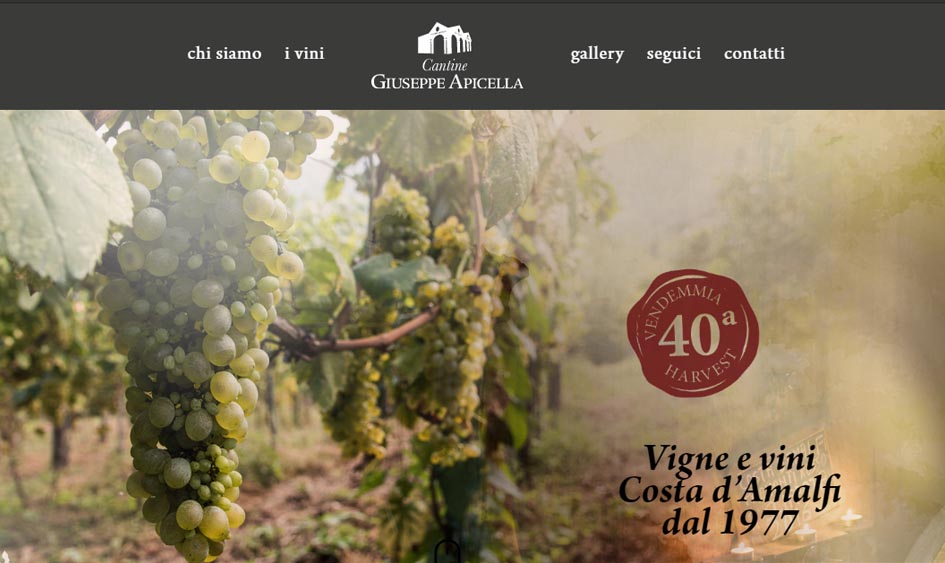945x563 pixels.
Task: Click the small white icon in bottom-left corner
Action: point(4,557)
